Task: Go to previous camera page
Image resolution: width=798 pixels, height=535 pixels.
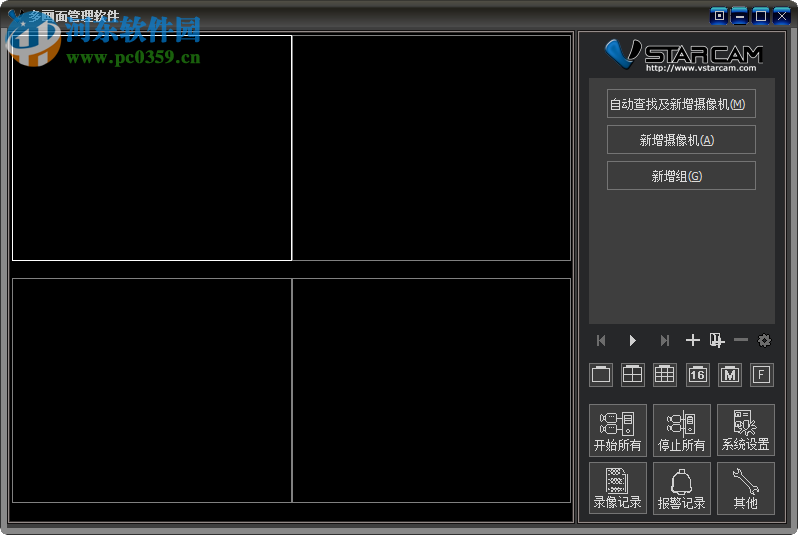Action: 601,341
